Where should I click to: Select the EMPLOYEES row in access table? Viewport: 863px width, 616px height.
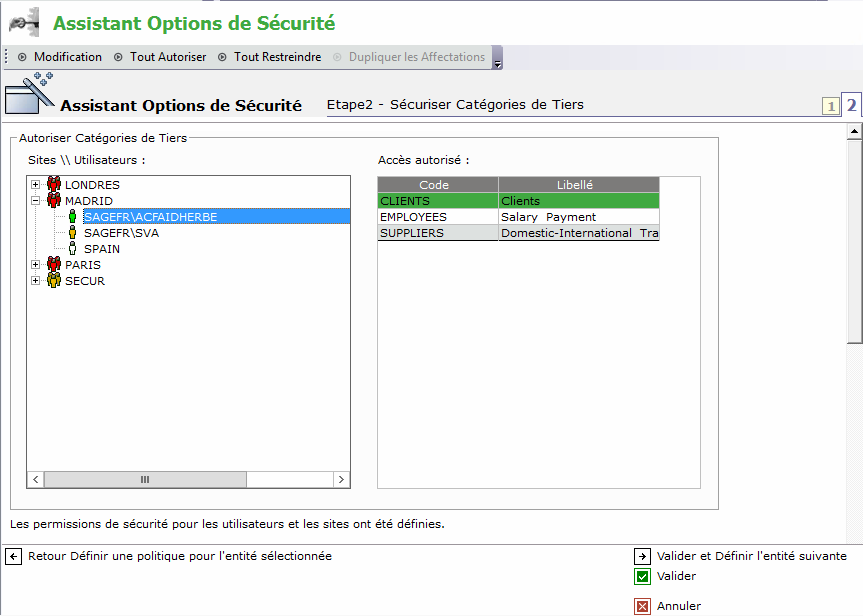[x=518, y=217]
